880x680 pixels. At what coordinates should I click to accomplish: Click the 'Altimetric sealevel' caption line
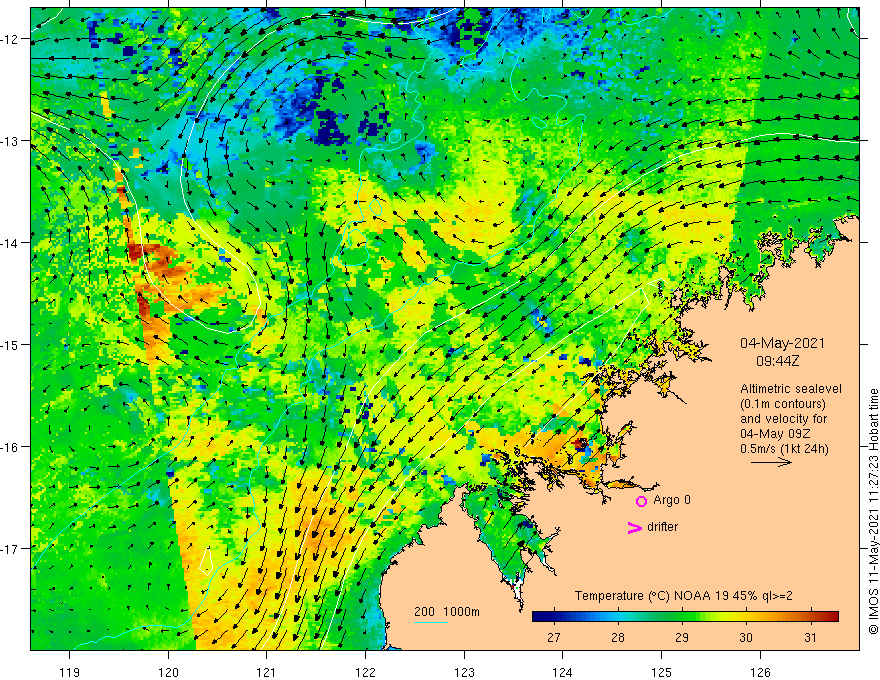(791, 389)
